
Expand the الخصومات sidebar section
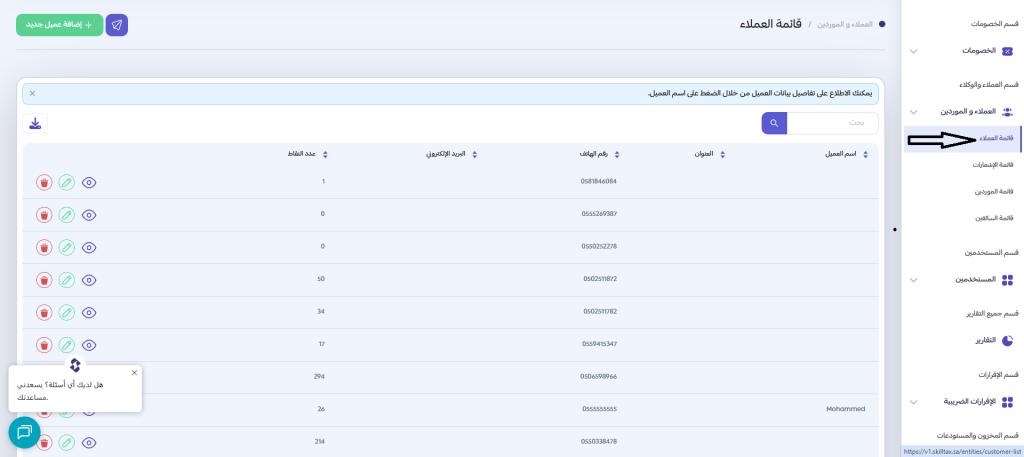coord(913,51)
